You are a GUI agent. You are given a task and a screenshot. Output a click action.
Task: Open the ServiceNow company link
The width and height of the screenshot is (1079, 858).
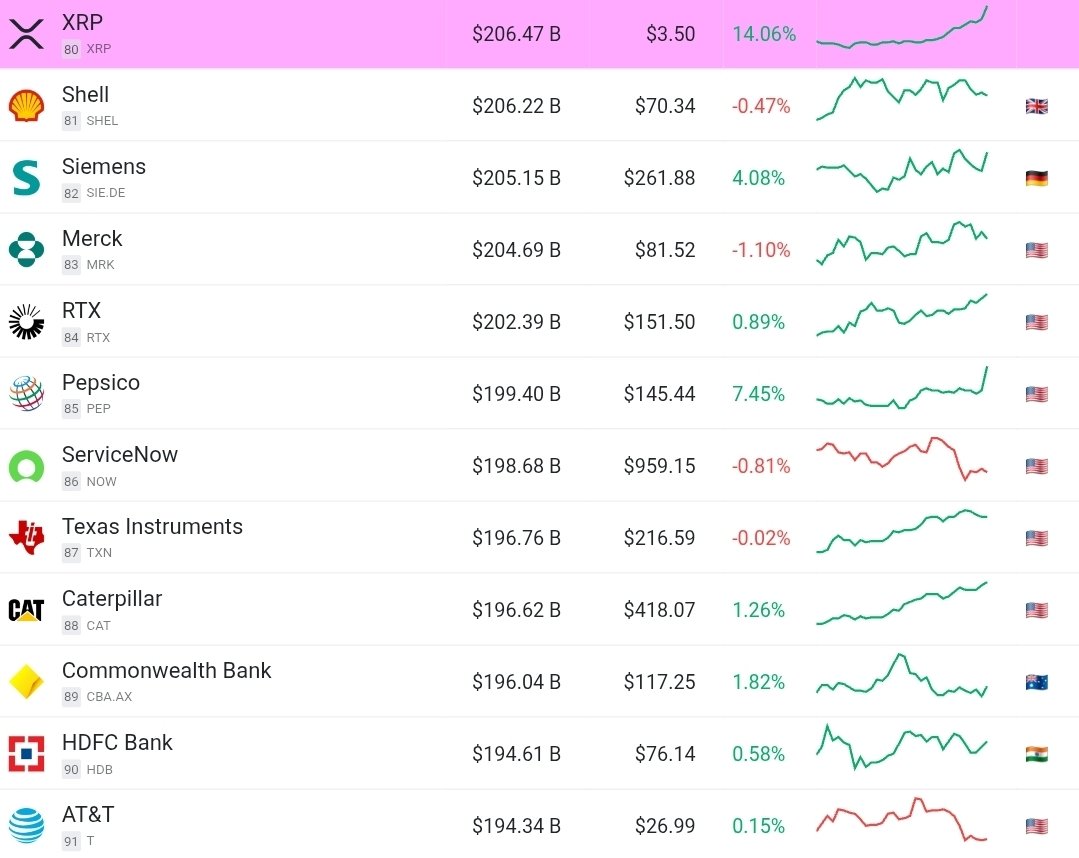coord(120,454)
